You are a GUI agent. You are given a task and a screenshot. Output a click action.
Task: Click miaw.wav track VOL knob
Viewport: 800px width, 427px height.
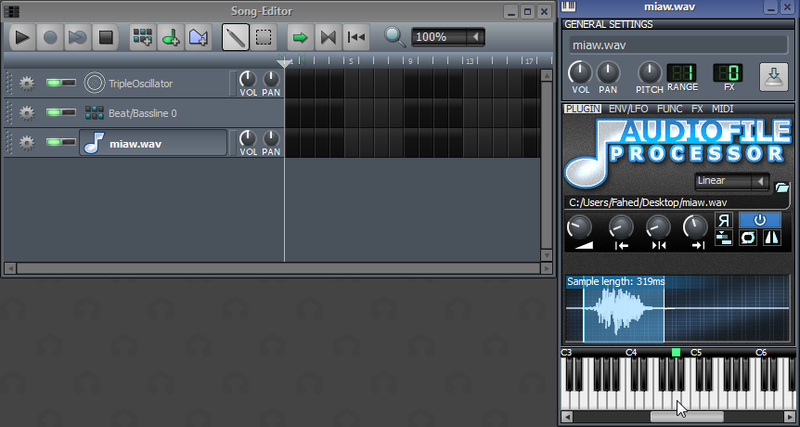coord(248,138)
